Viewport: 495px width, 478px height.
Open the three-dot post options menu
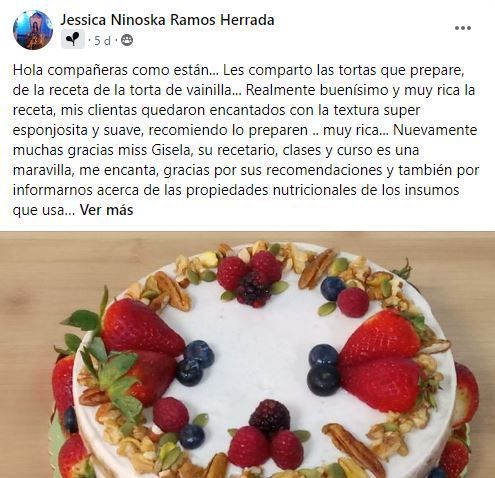pos(463,28)
